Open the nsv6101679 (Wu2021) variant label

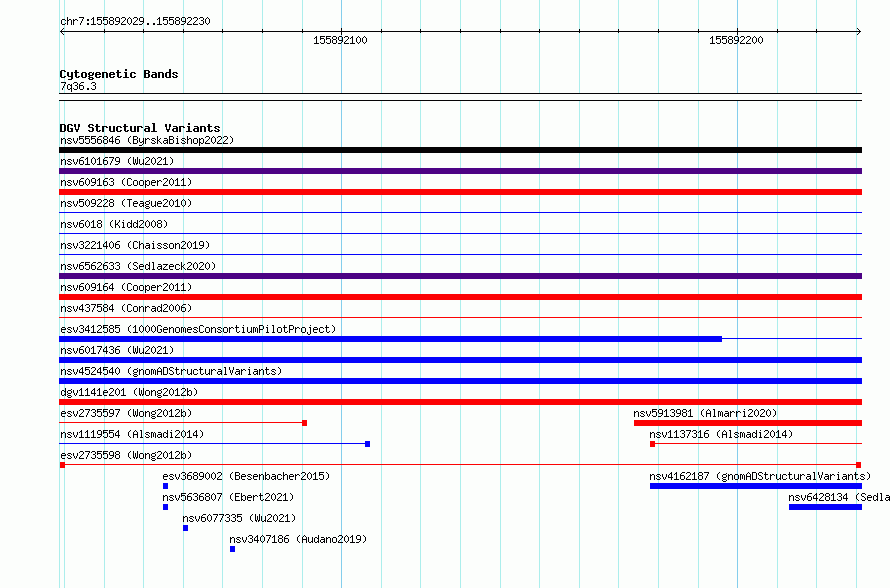117,161
